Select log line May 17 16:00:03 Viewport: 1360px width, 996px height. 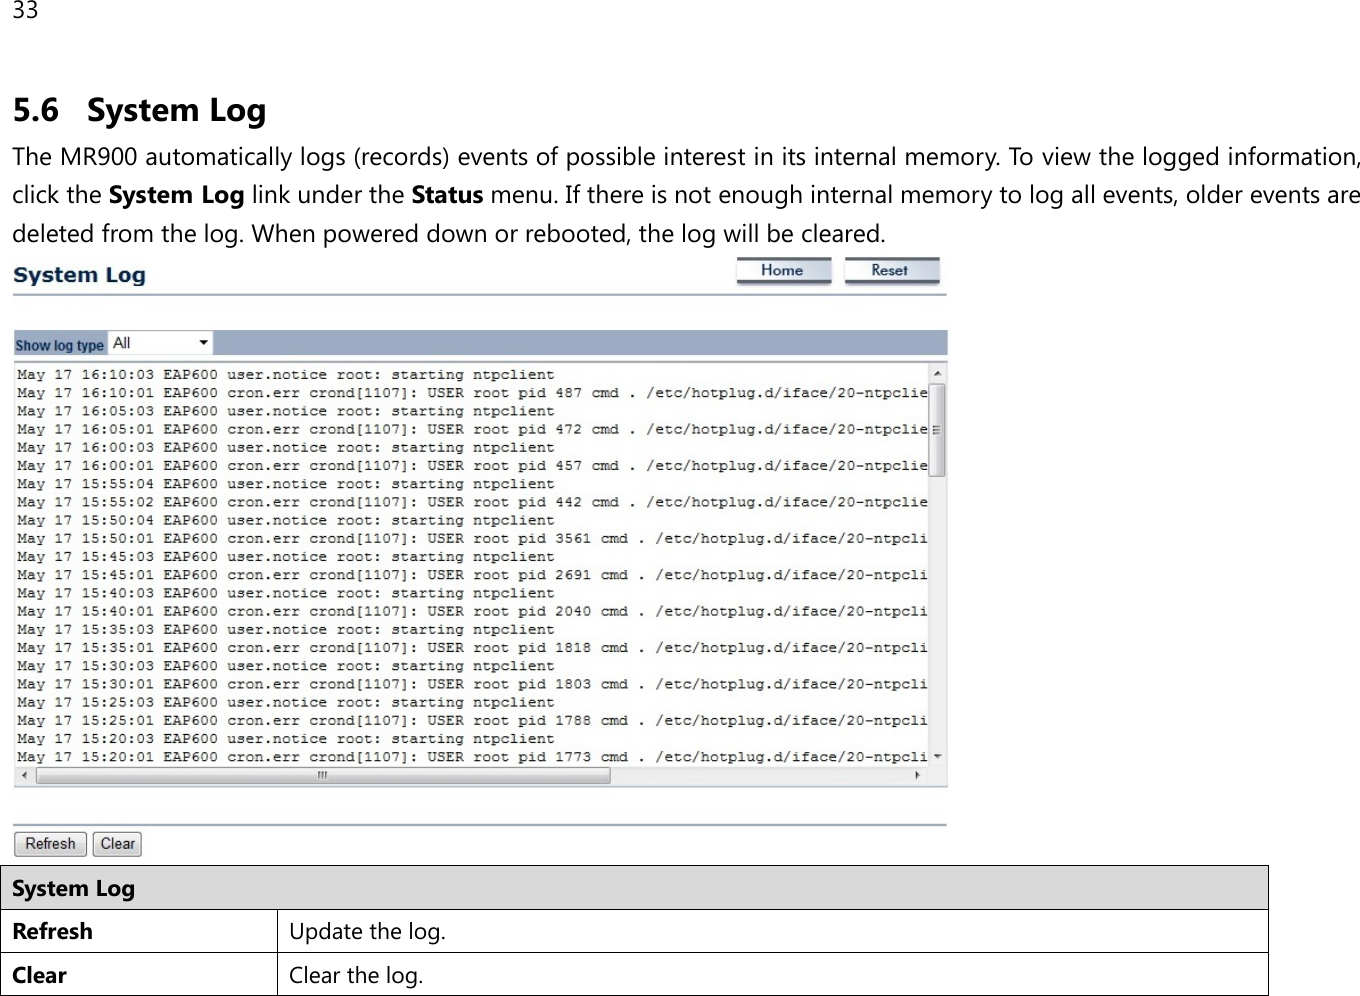[x=285, y=448]
